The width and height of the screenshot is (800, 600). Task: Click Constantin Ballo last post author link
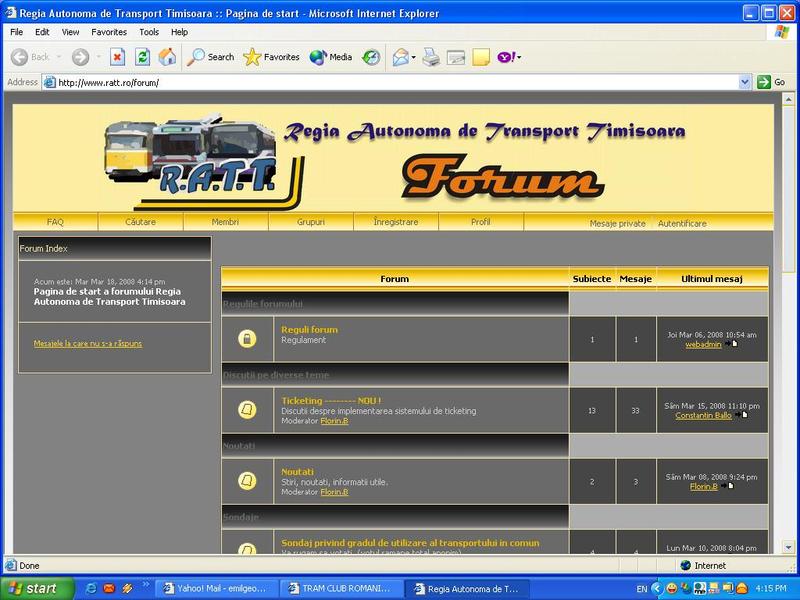[703, 415]
